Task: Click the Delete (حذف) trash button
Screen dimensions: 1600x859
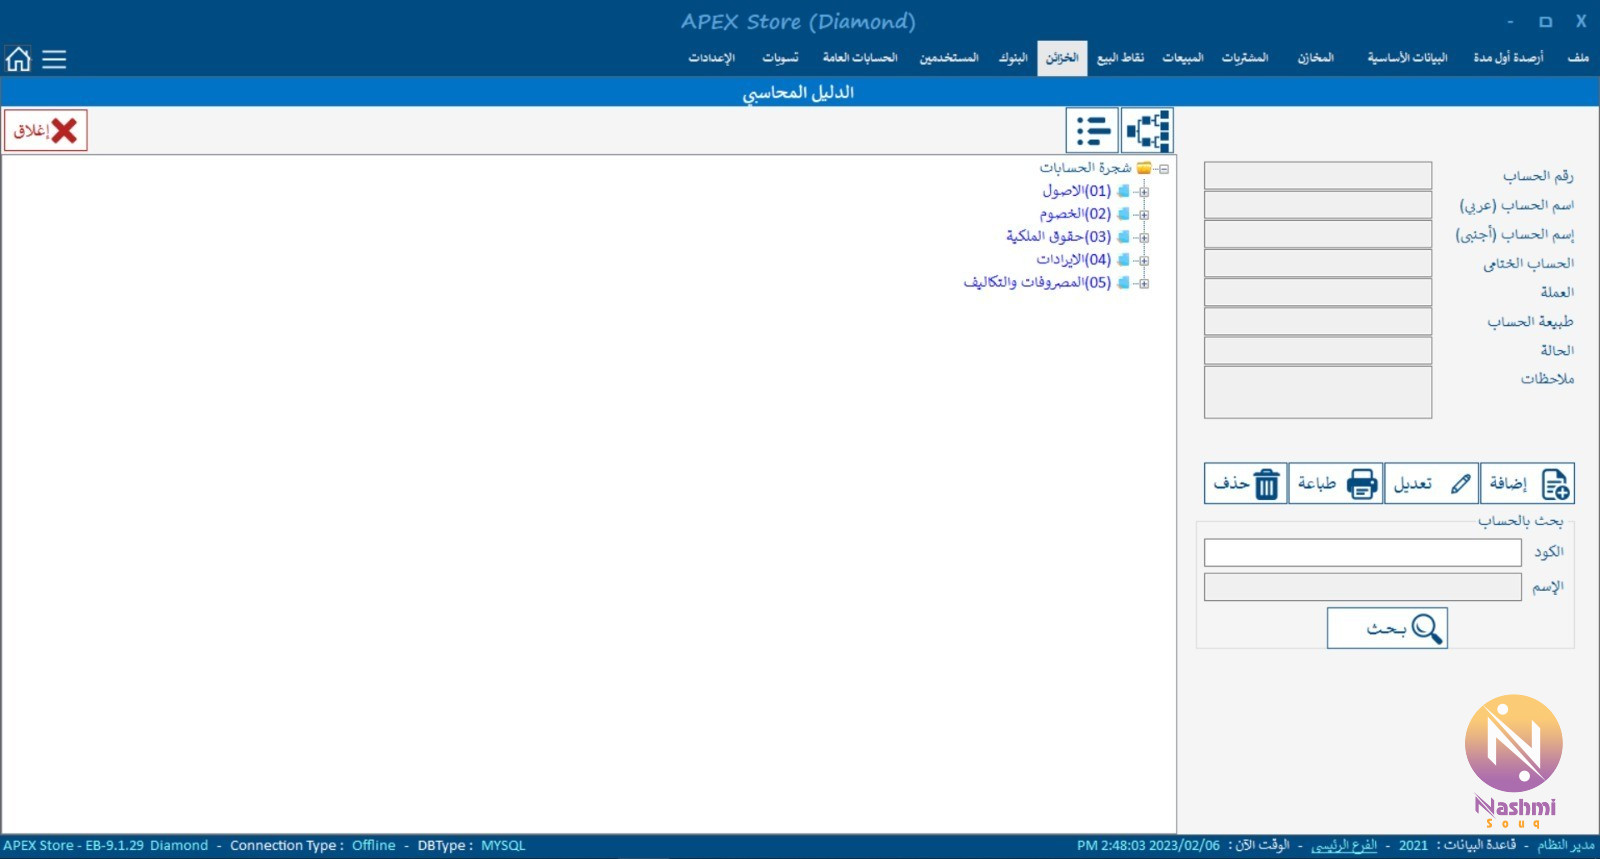Action: (1245, 484)
